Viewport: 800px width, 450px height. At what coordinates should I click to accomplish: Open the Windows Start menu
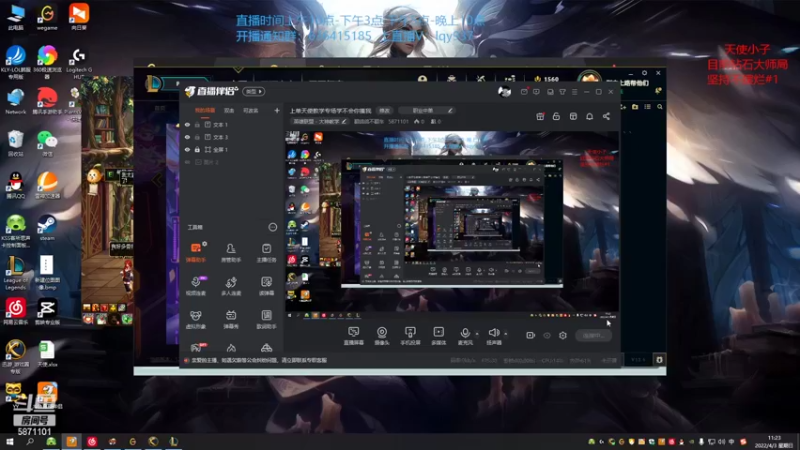[10, 441]
